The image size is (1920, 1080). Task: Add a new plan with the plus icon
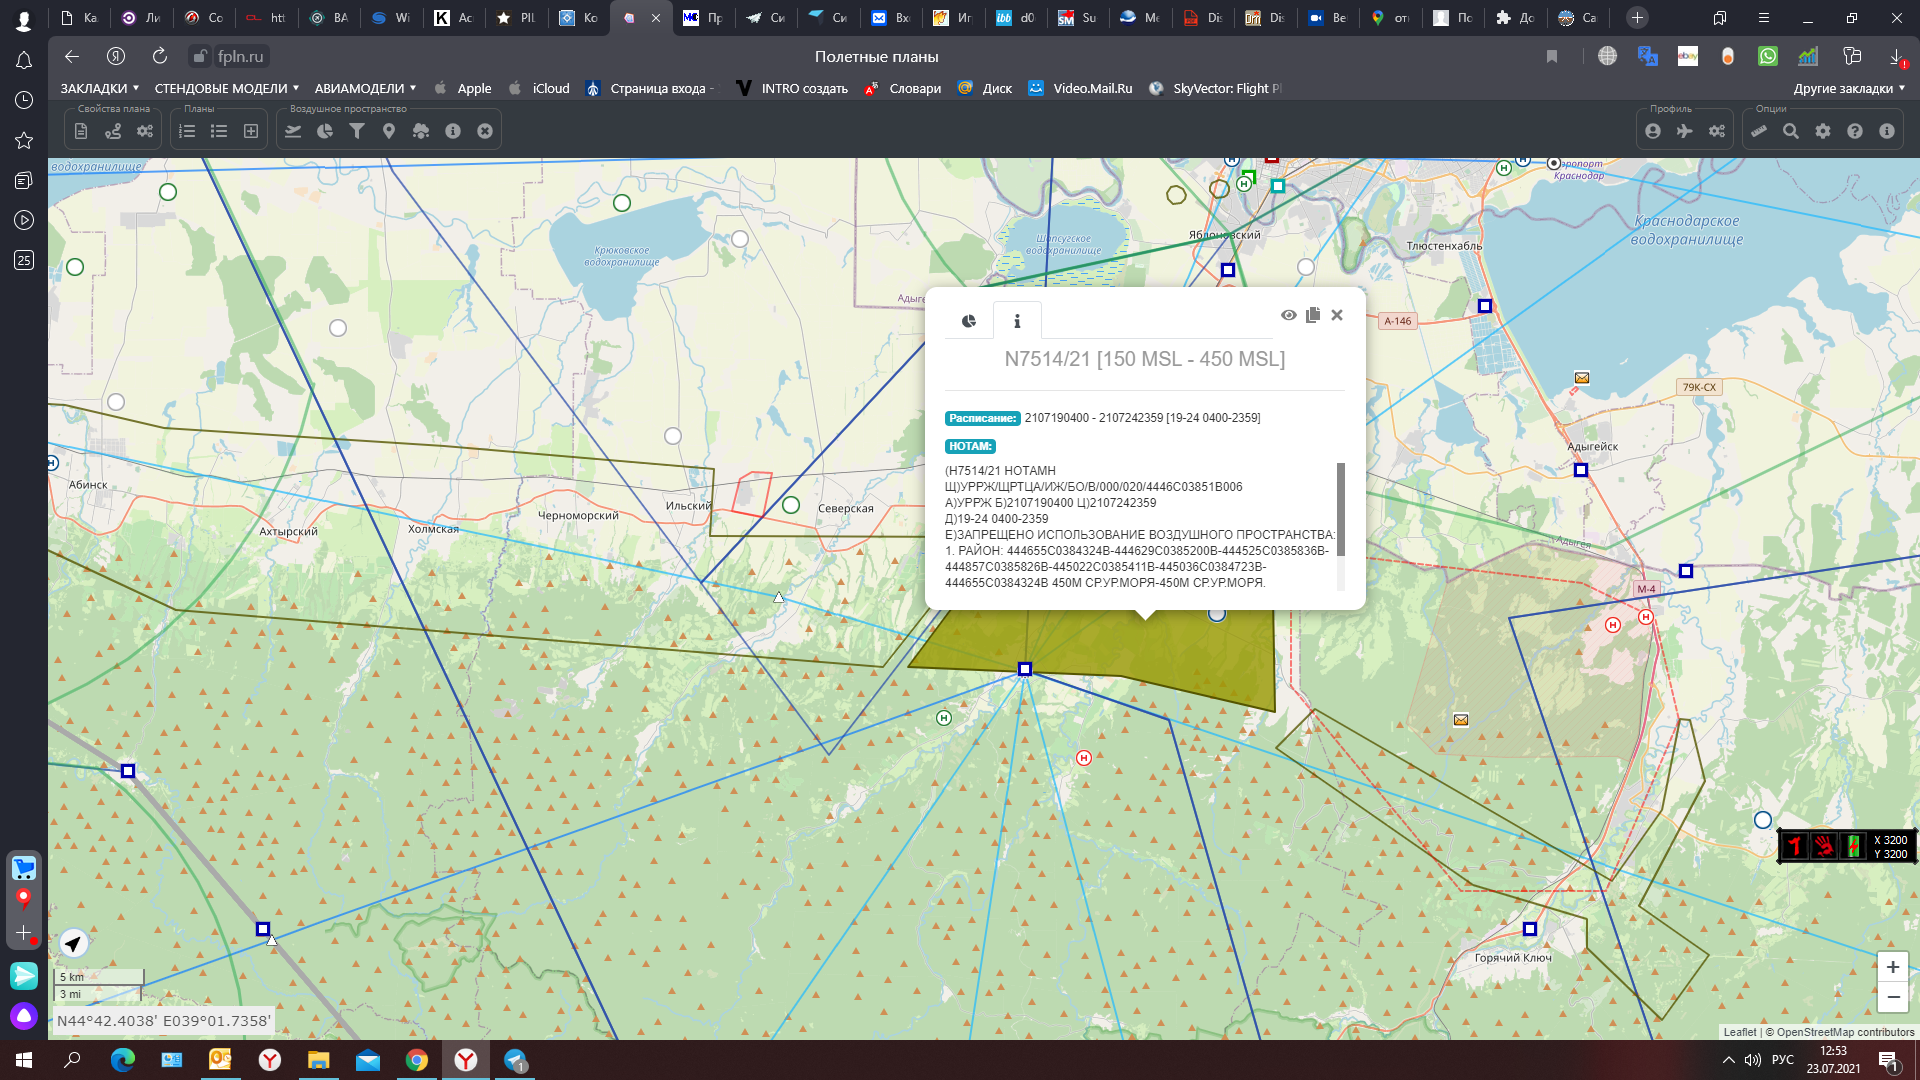pyautogui.click(x=251, y=131)
